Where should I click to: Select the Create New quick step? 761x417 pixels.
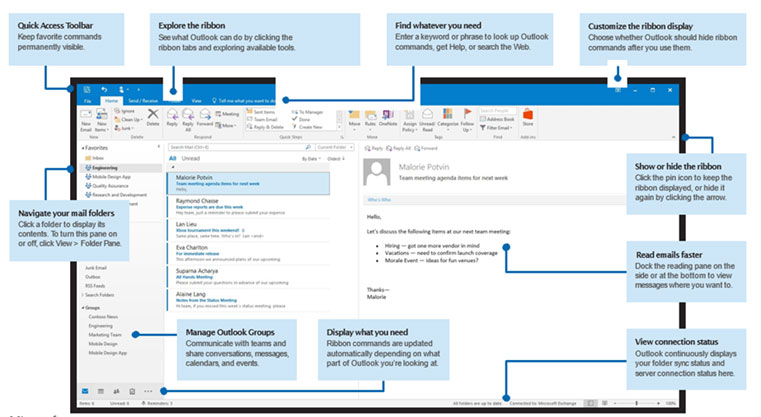pos(307,127)
